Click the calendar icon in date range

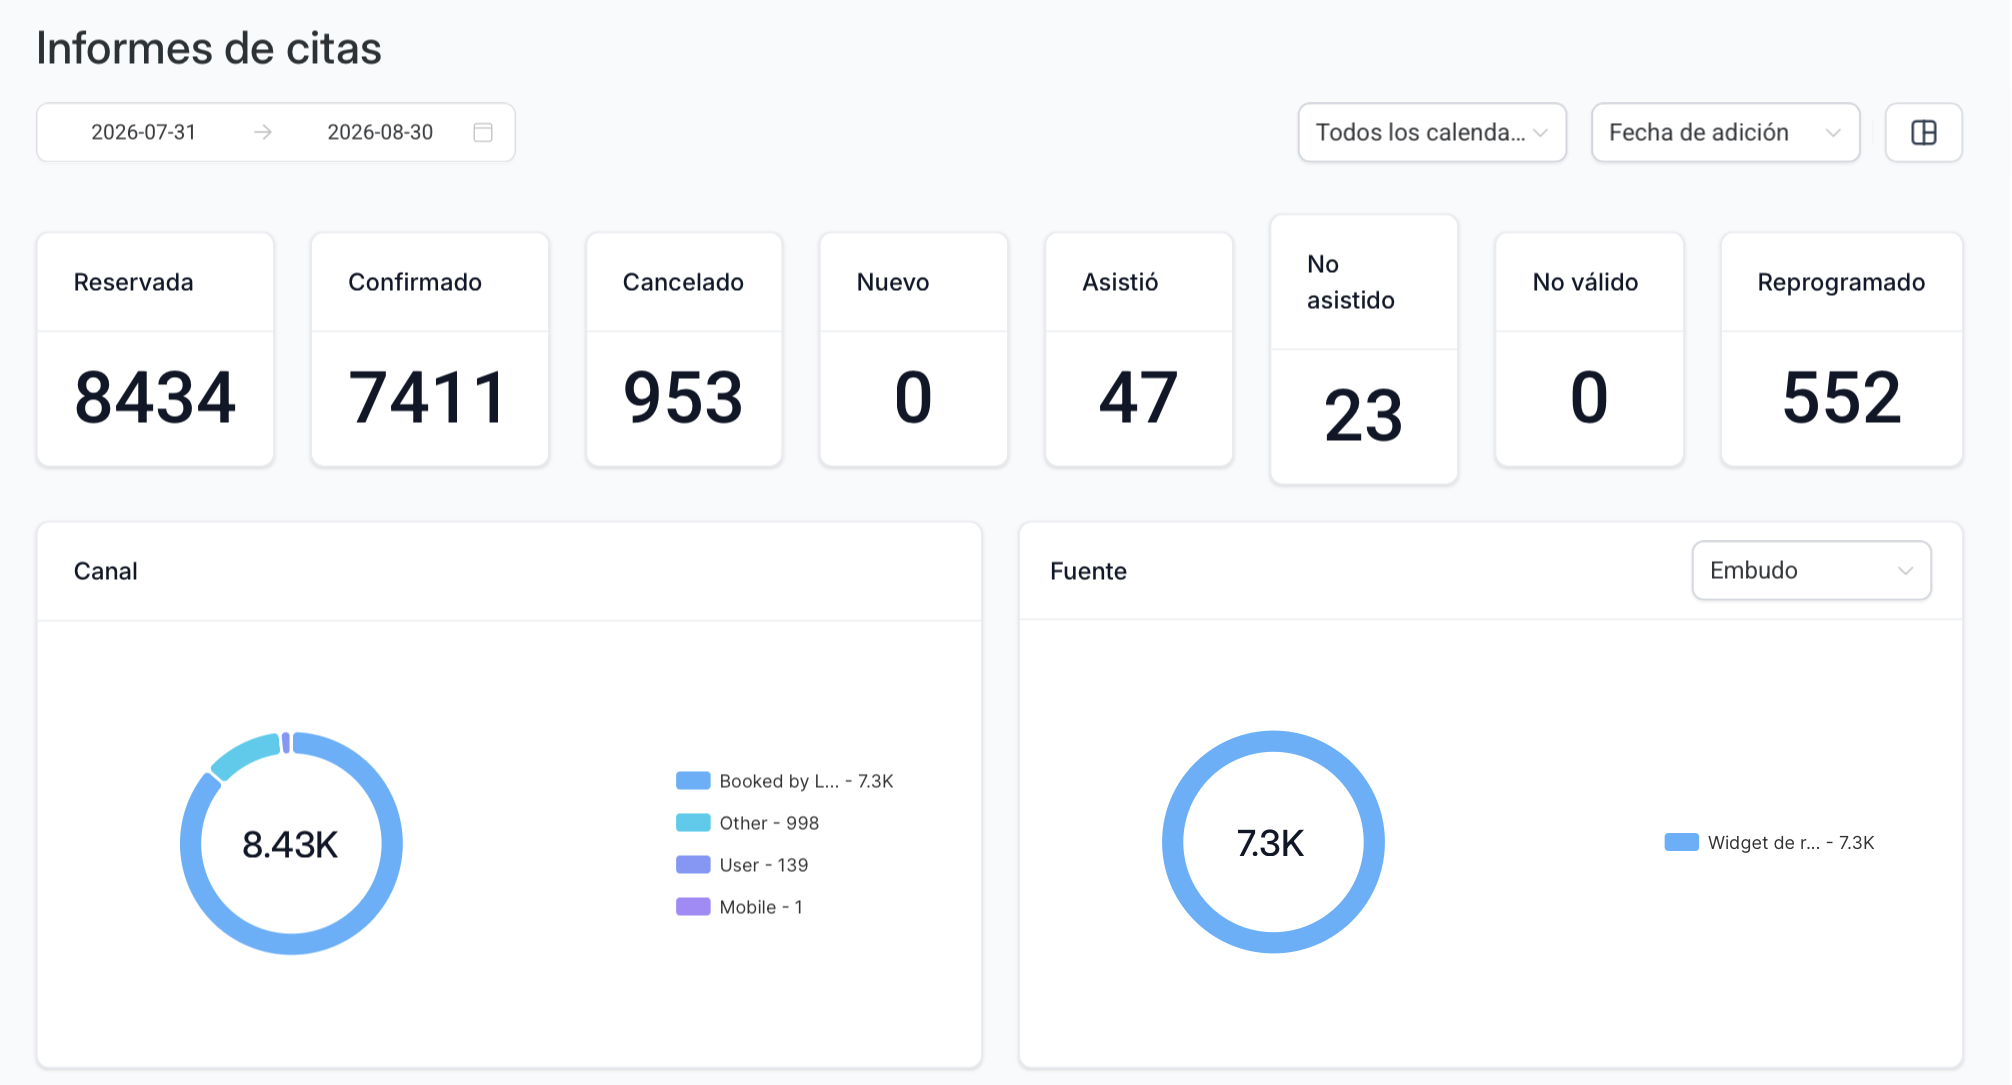point(483,132)
